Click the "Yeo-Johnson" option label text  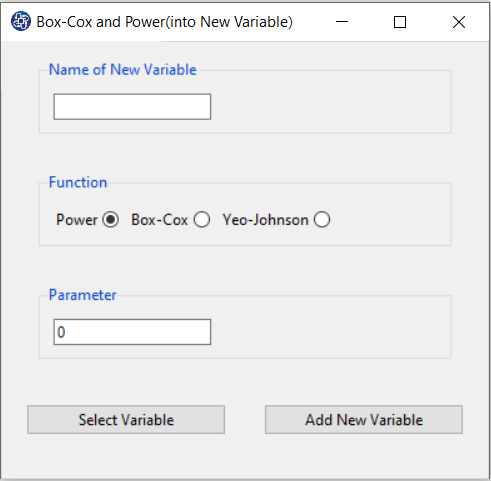tap(265, 220)
